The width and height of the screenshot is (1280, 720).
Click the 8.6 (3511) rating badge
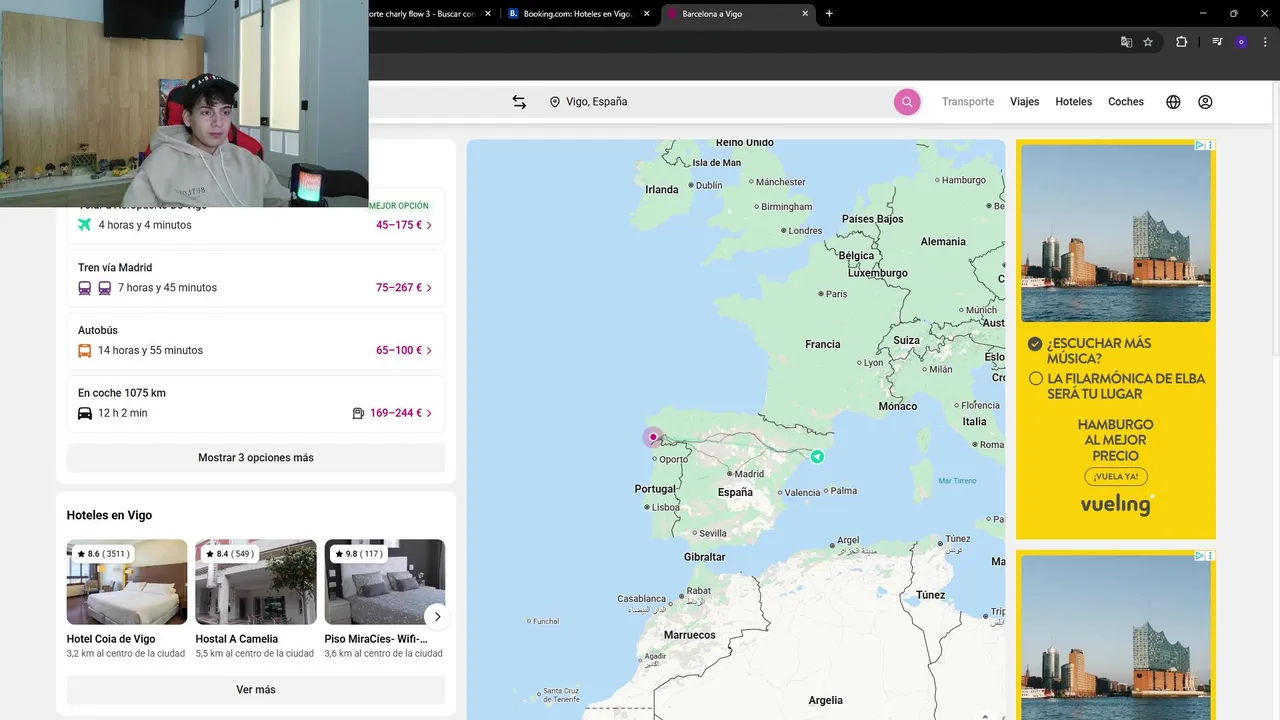point(103,554)
